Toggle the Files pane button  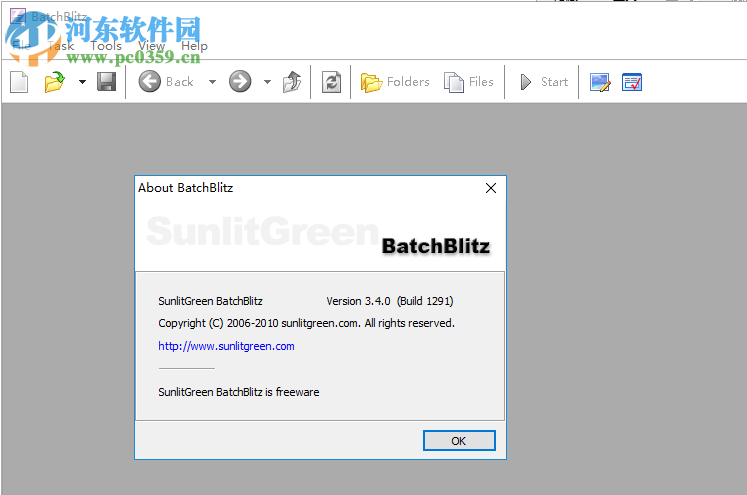point(469,82)
